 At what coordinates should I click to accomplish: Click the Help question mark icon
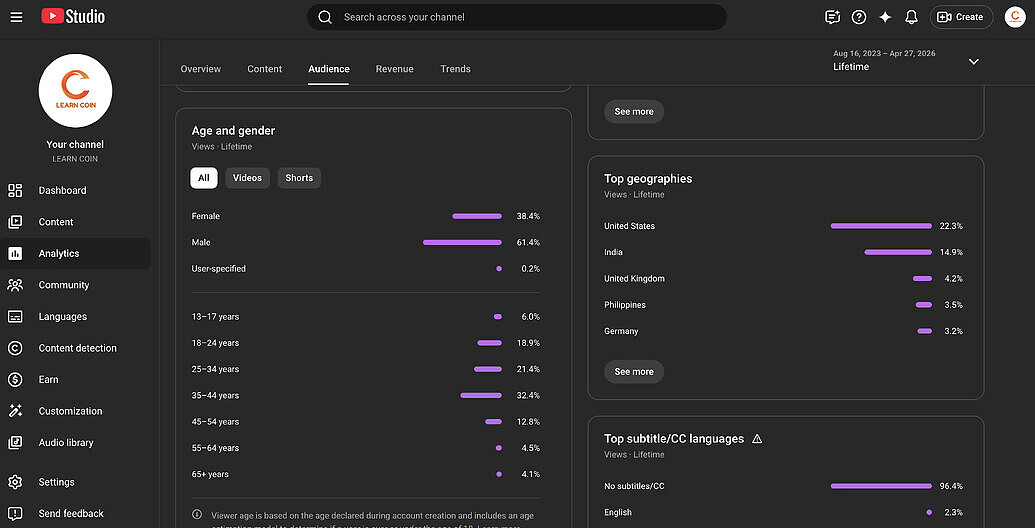859,17
